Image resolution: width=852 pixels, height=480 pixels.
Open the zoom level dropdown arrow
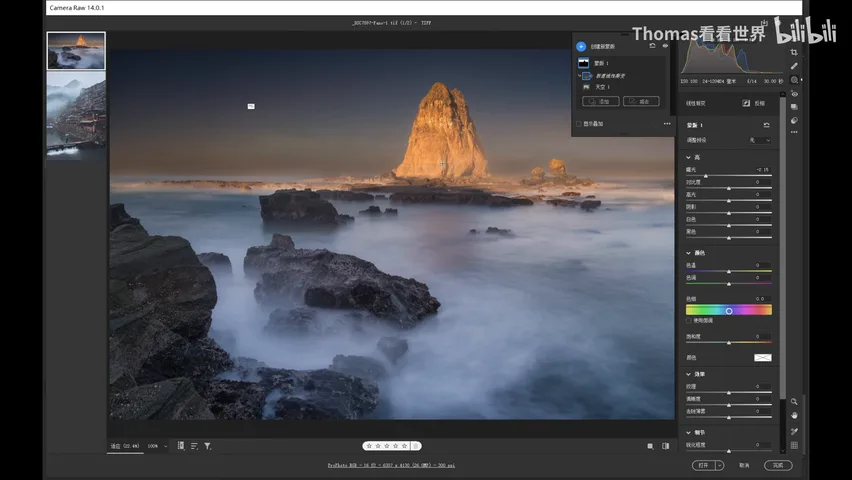click(x=166, y=446)
